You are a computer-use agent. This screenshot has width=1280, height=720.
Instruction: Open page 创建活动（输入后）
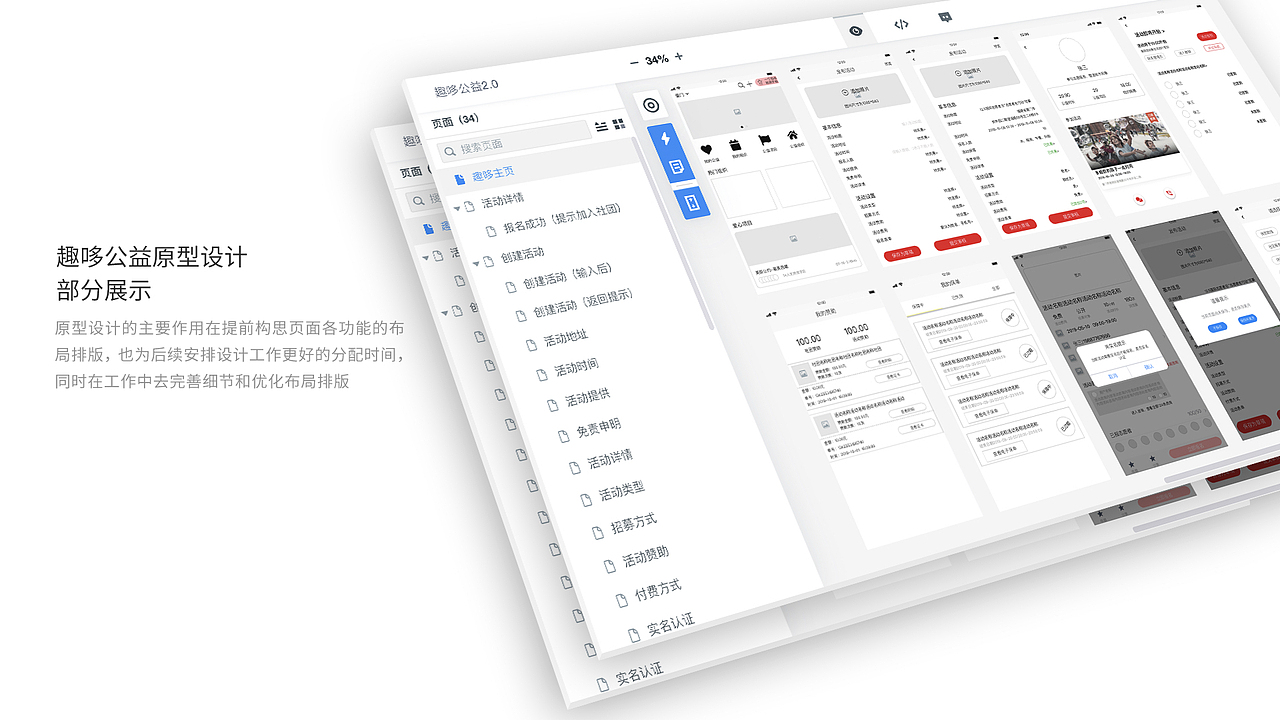[567, 275]
